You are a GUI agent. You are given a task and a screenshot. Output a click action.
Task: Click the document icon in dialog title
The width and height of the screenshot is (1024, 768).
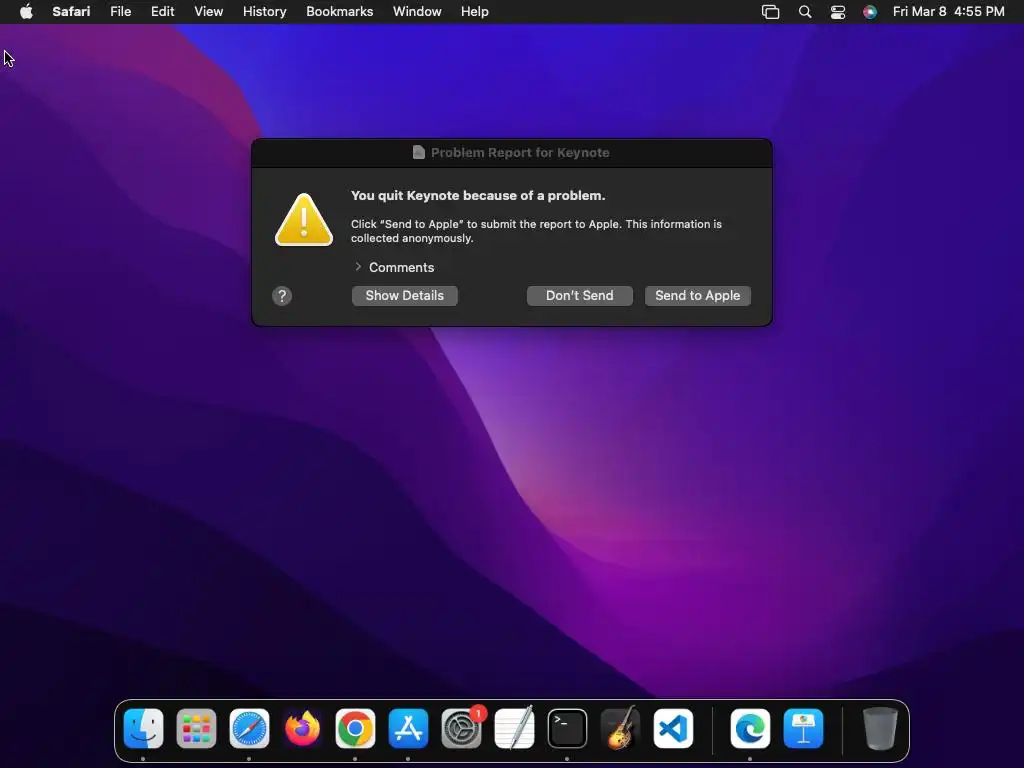coord(419,152)
